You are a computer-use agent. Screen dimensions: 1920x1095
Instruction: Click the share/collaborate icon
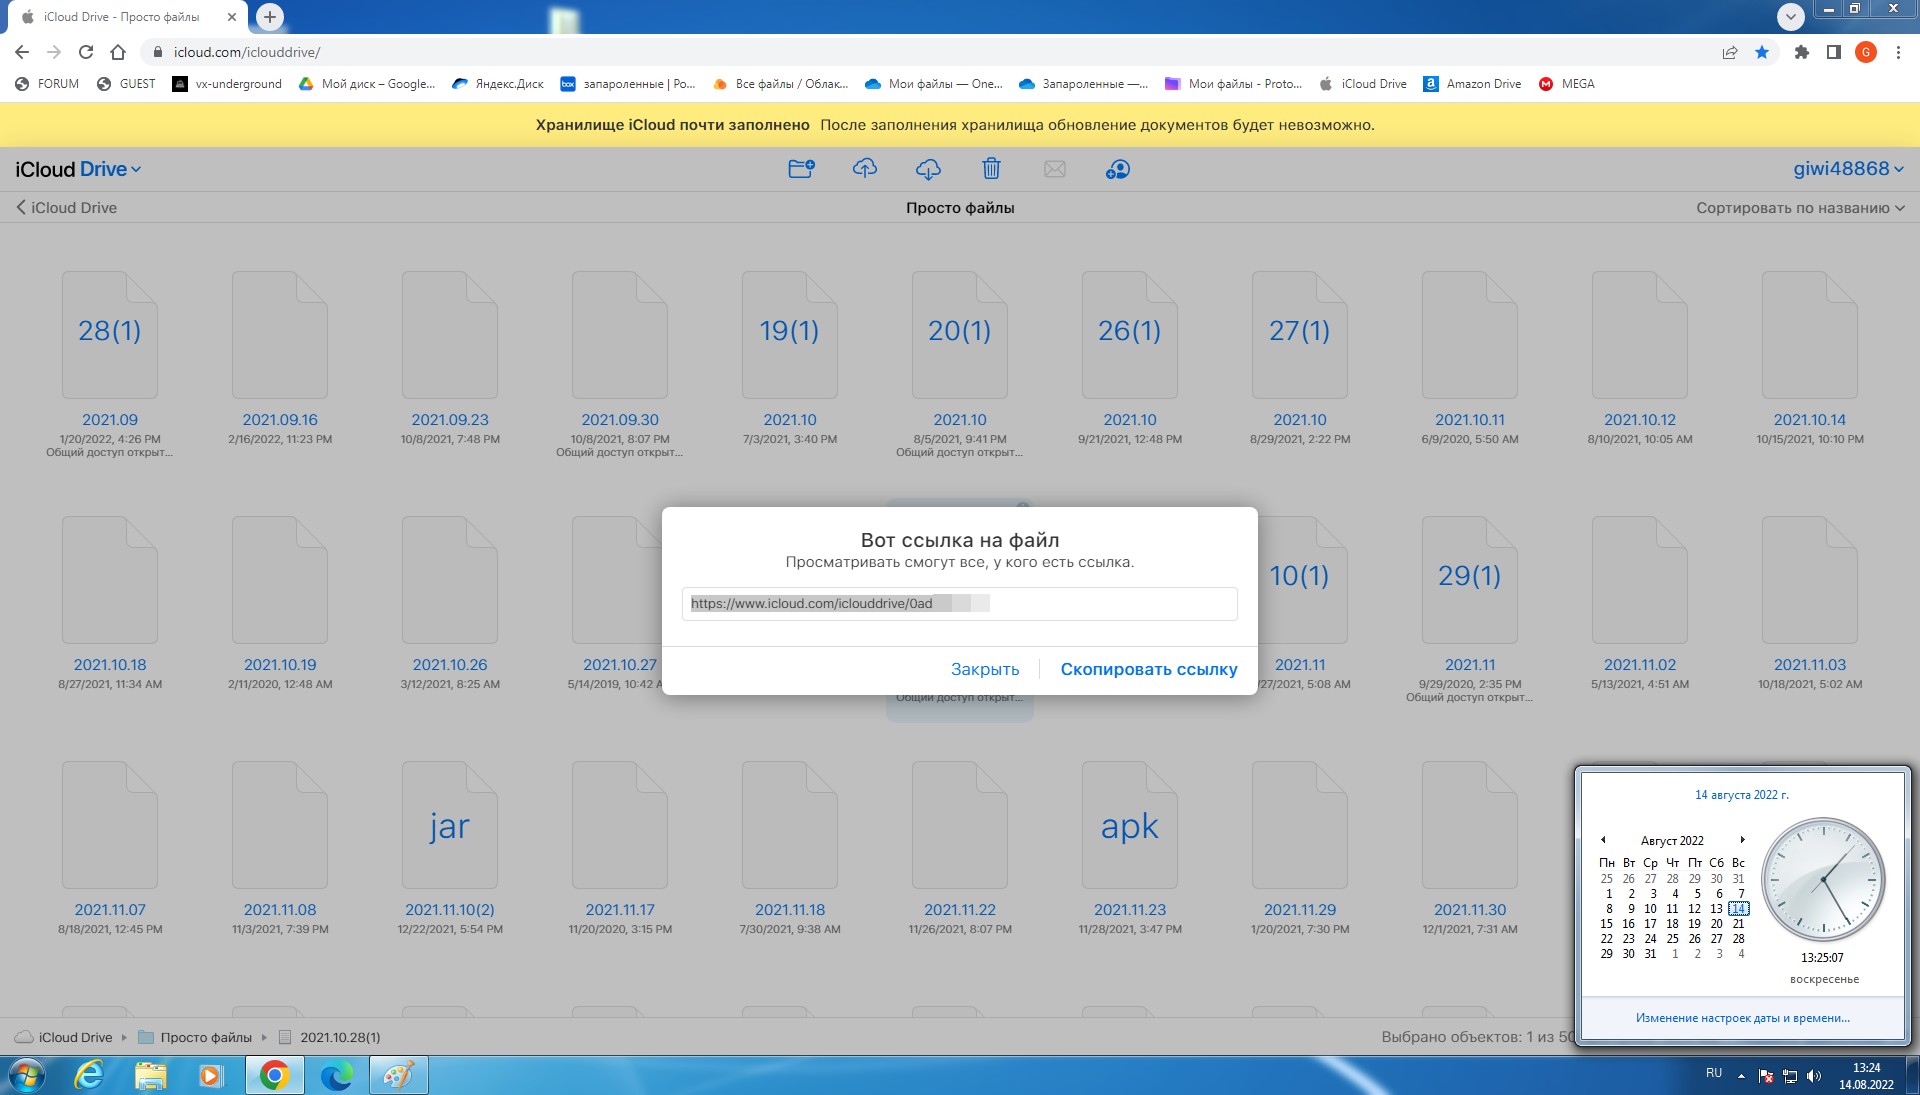1116,169
